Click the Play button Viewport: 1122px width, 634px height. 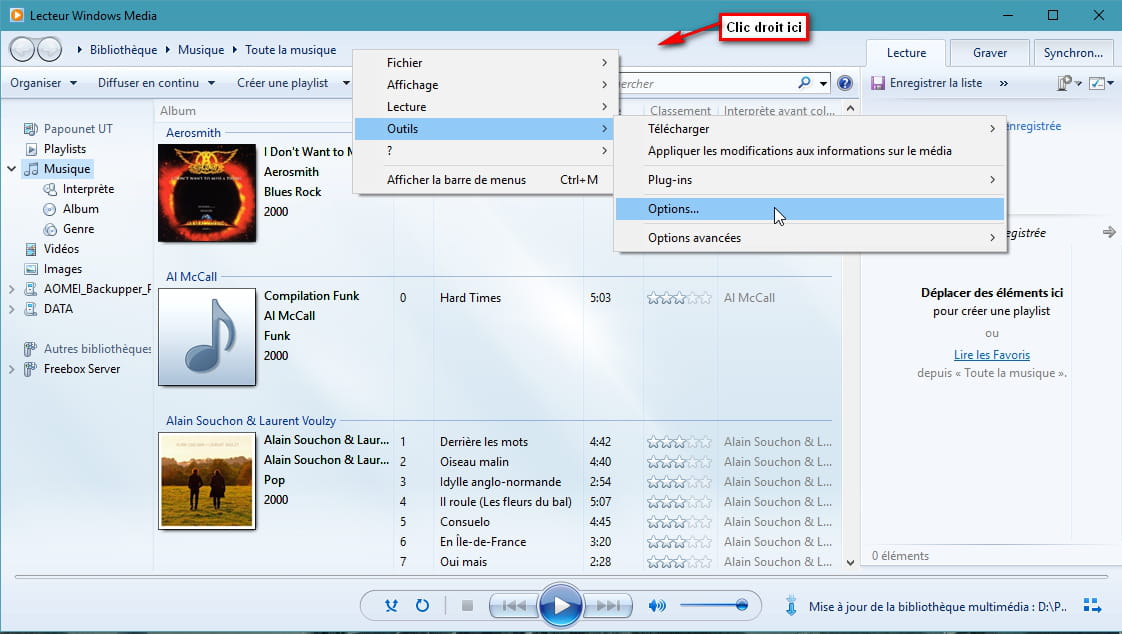(x=560, y=605)
